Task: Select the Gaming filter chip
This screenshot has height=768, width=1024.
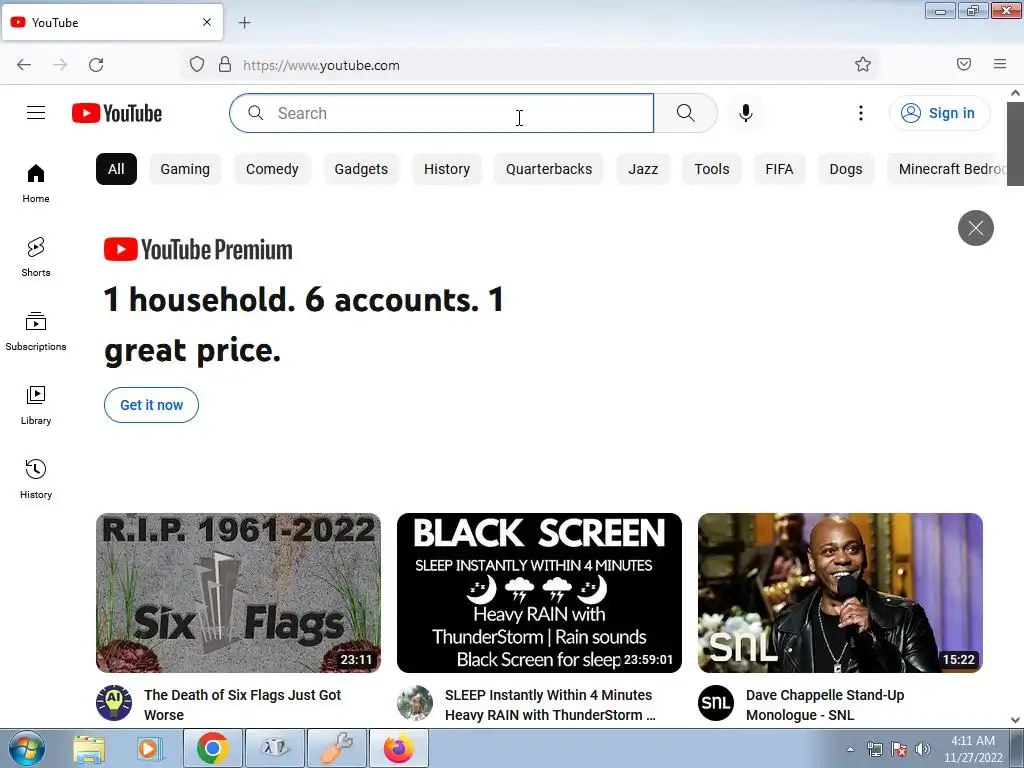Action: click(185, 169)
